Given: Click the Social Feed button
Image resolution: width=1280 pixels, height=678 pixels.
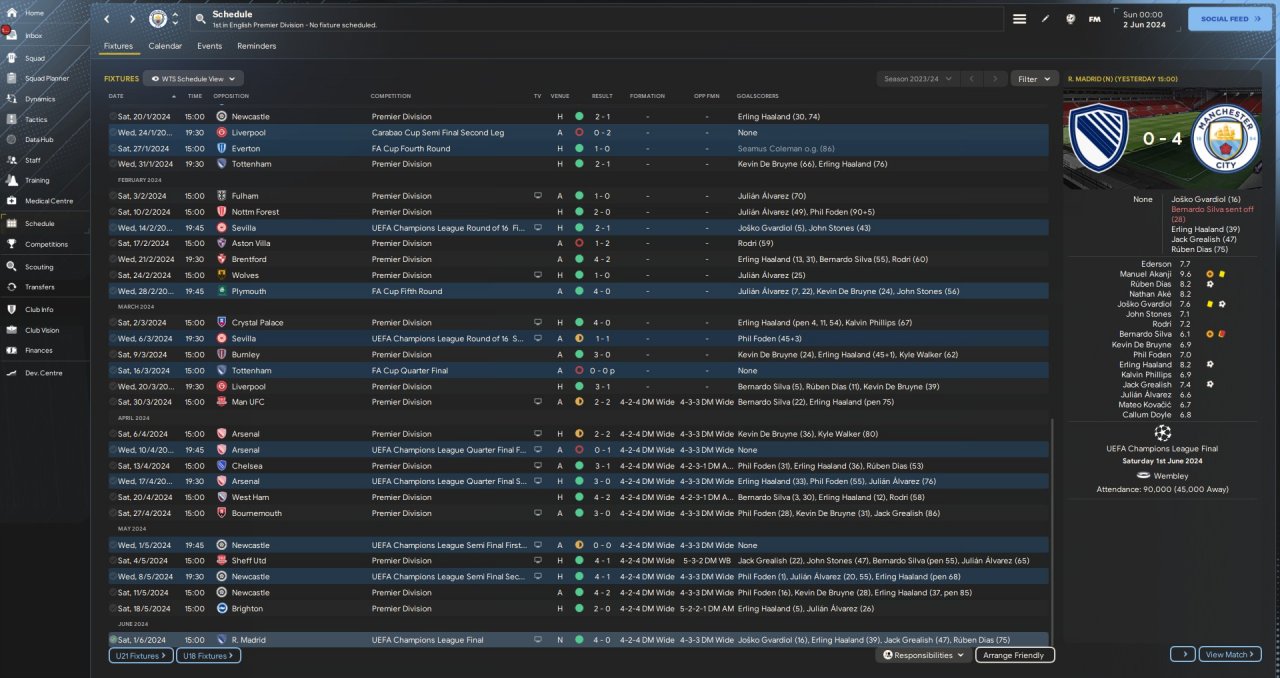Looking at the screenshot, I should (x=1229, y=19).
